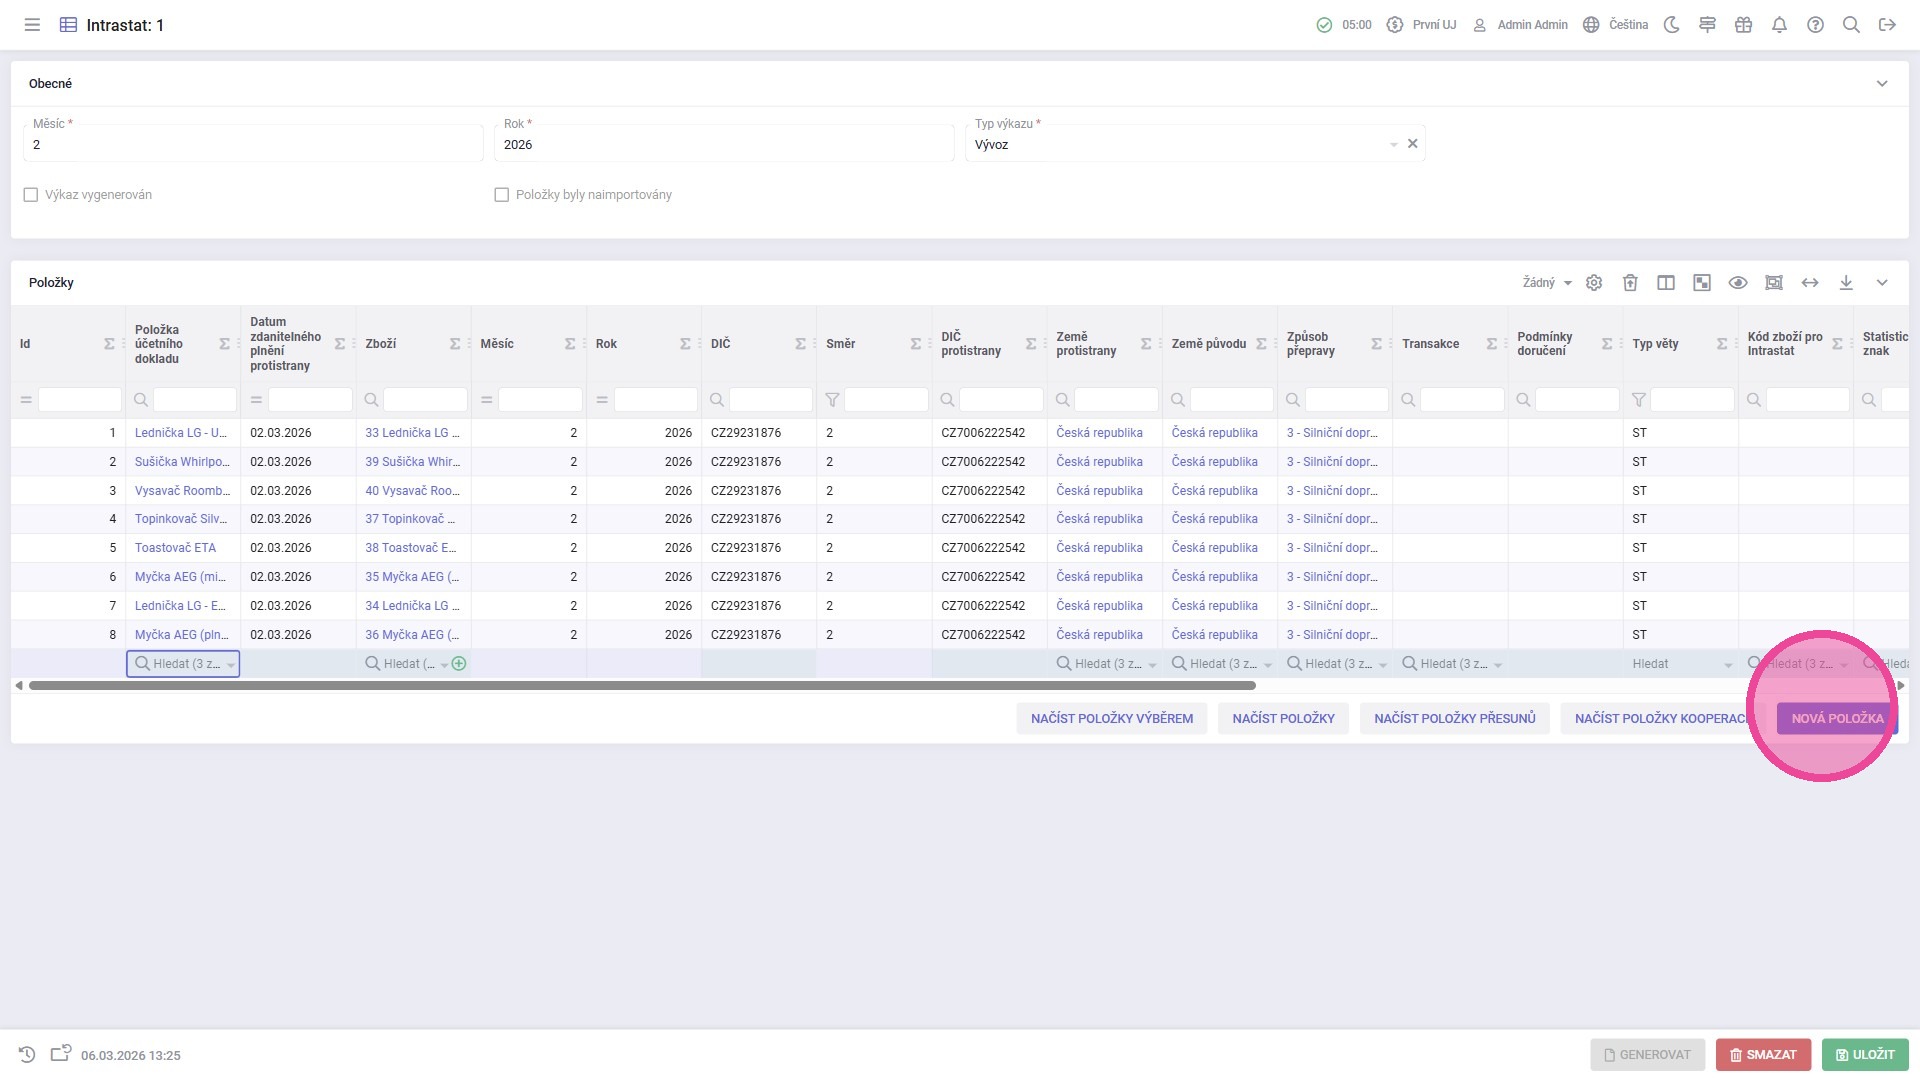The width and height of the screenshot is (1920, 1080).
Task: Click the trash icon in Položky toolbar
Action: pos(1630,283)
